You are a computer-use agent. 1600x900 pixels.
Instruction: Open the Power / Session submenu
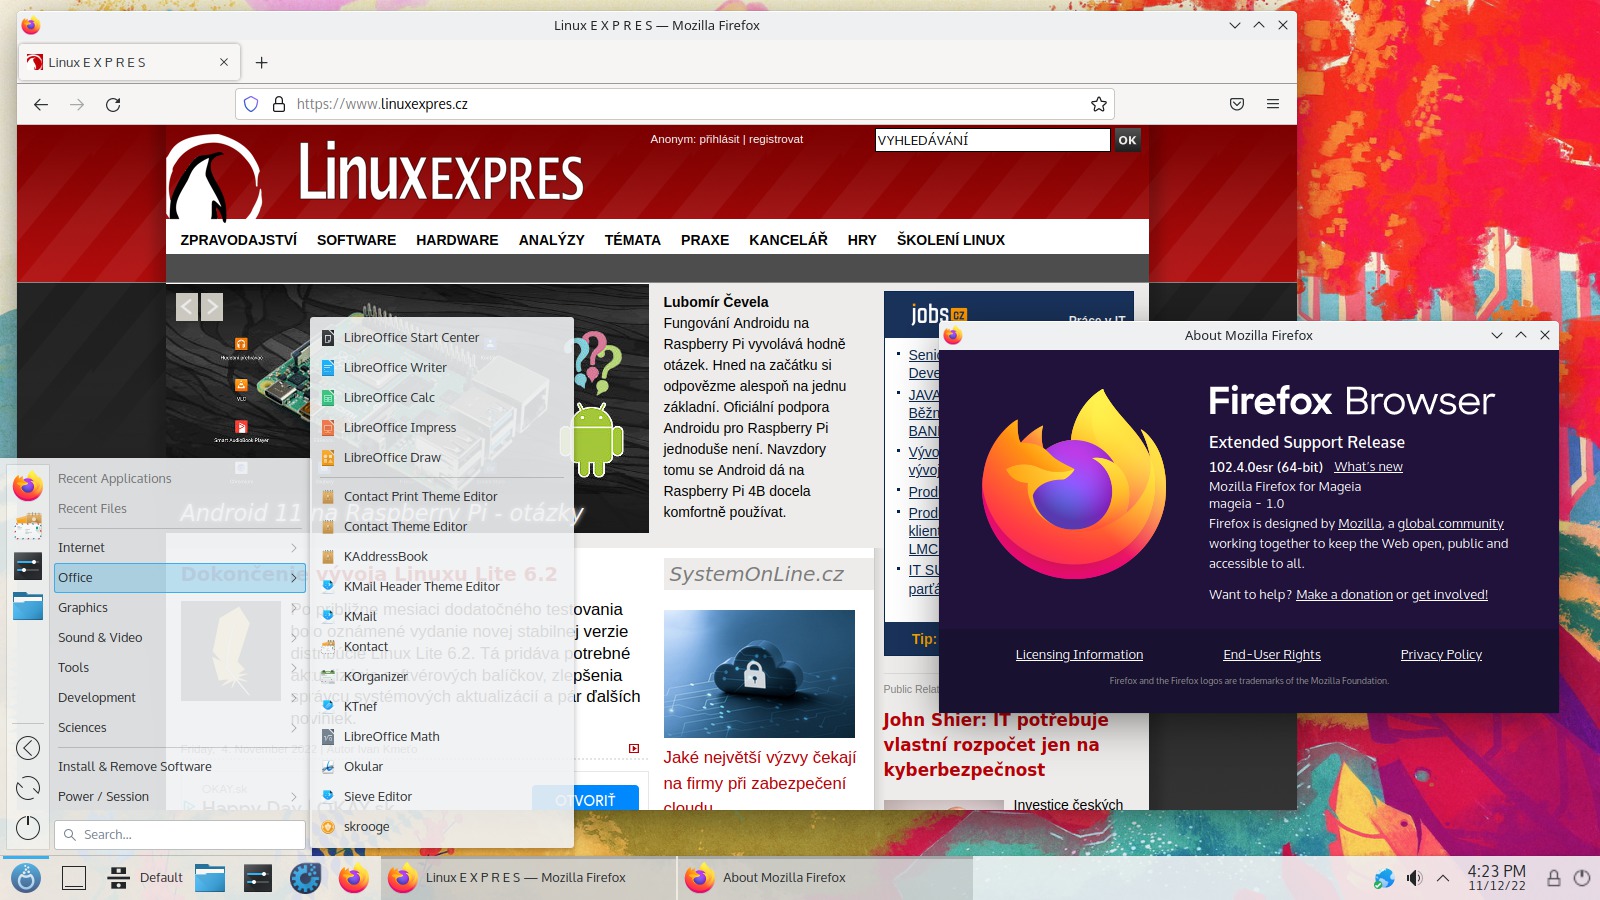click(x=179, y=797)
